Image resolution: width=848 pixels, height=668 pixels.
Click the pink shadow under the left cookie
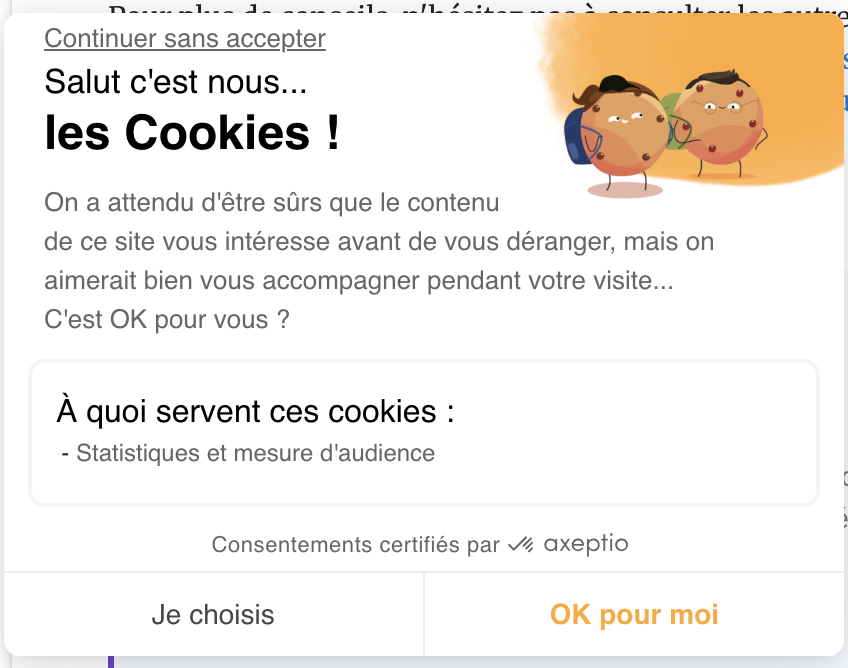click(625, 190)
